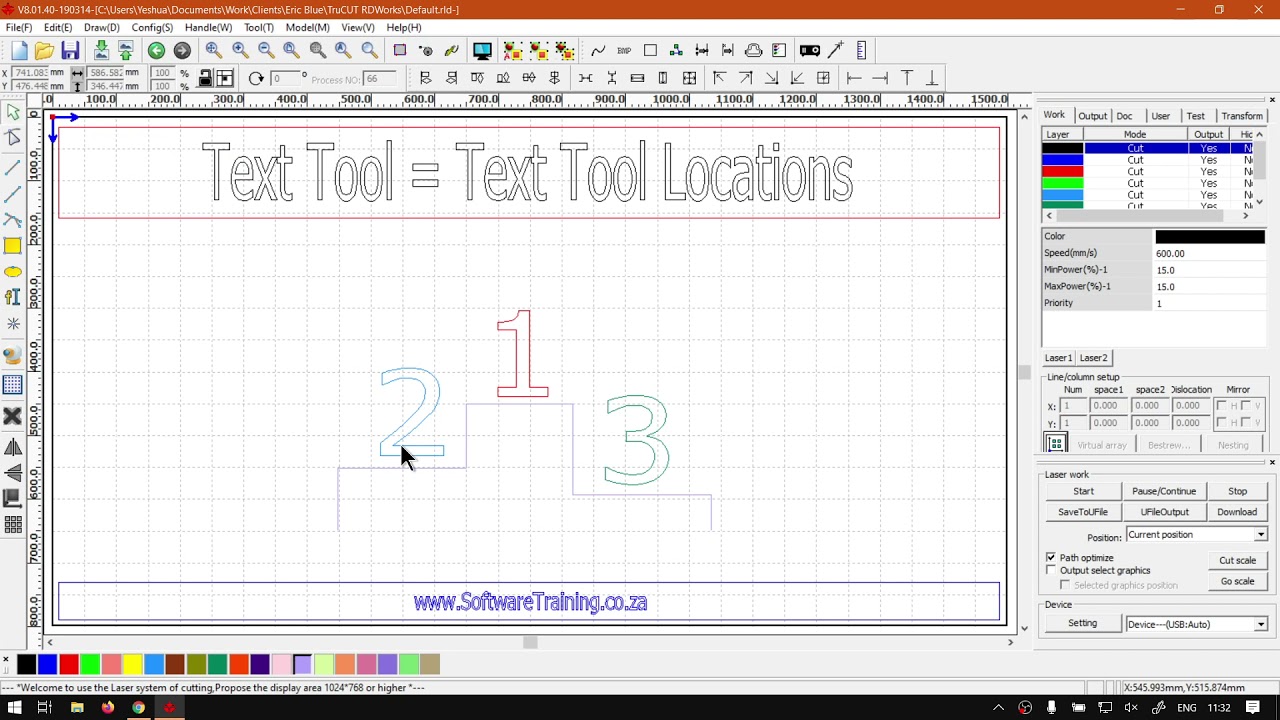
Task: Click the projector camera icon
Action: tap(810, 51)
